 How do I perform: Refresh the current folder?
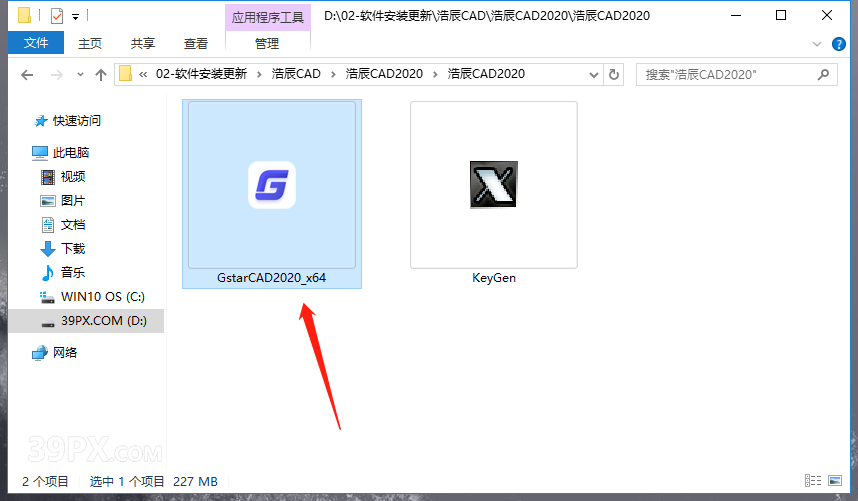pos(614,74)
